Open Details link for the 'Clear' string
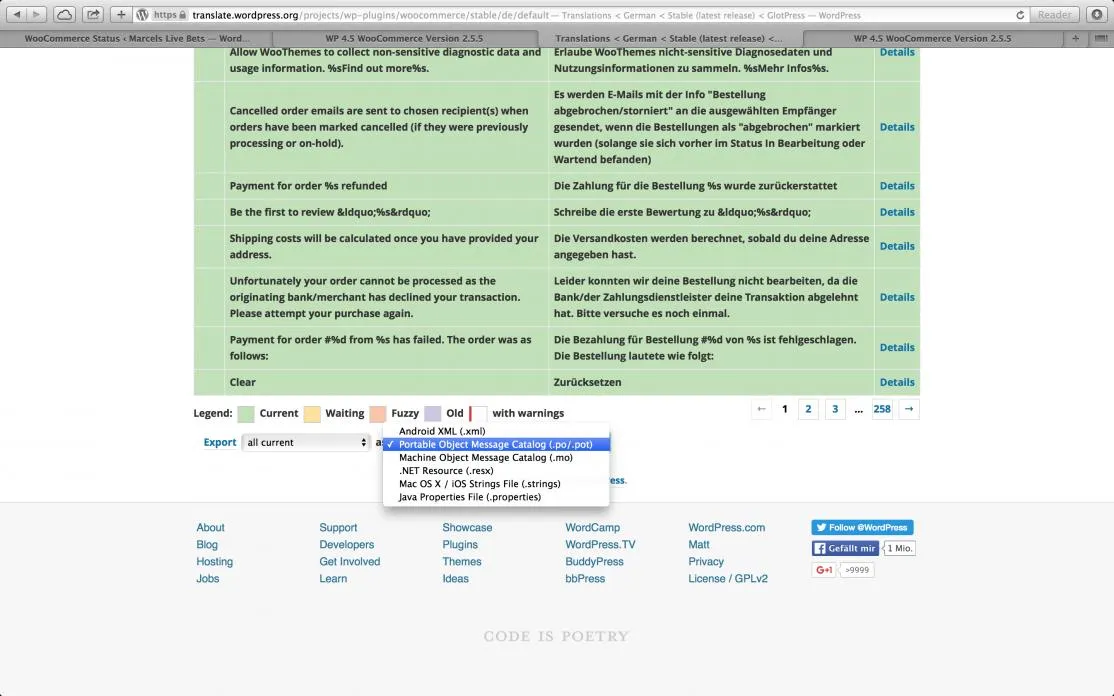The height and width of the screenshot is (696, 1114). click(897, 382)
